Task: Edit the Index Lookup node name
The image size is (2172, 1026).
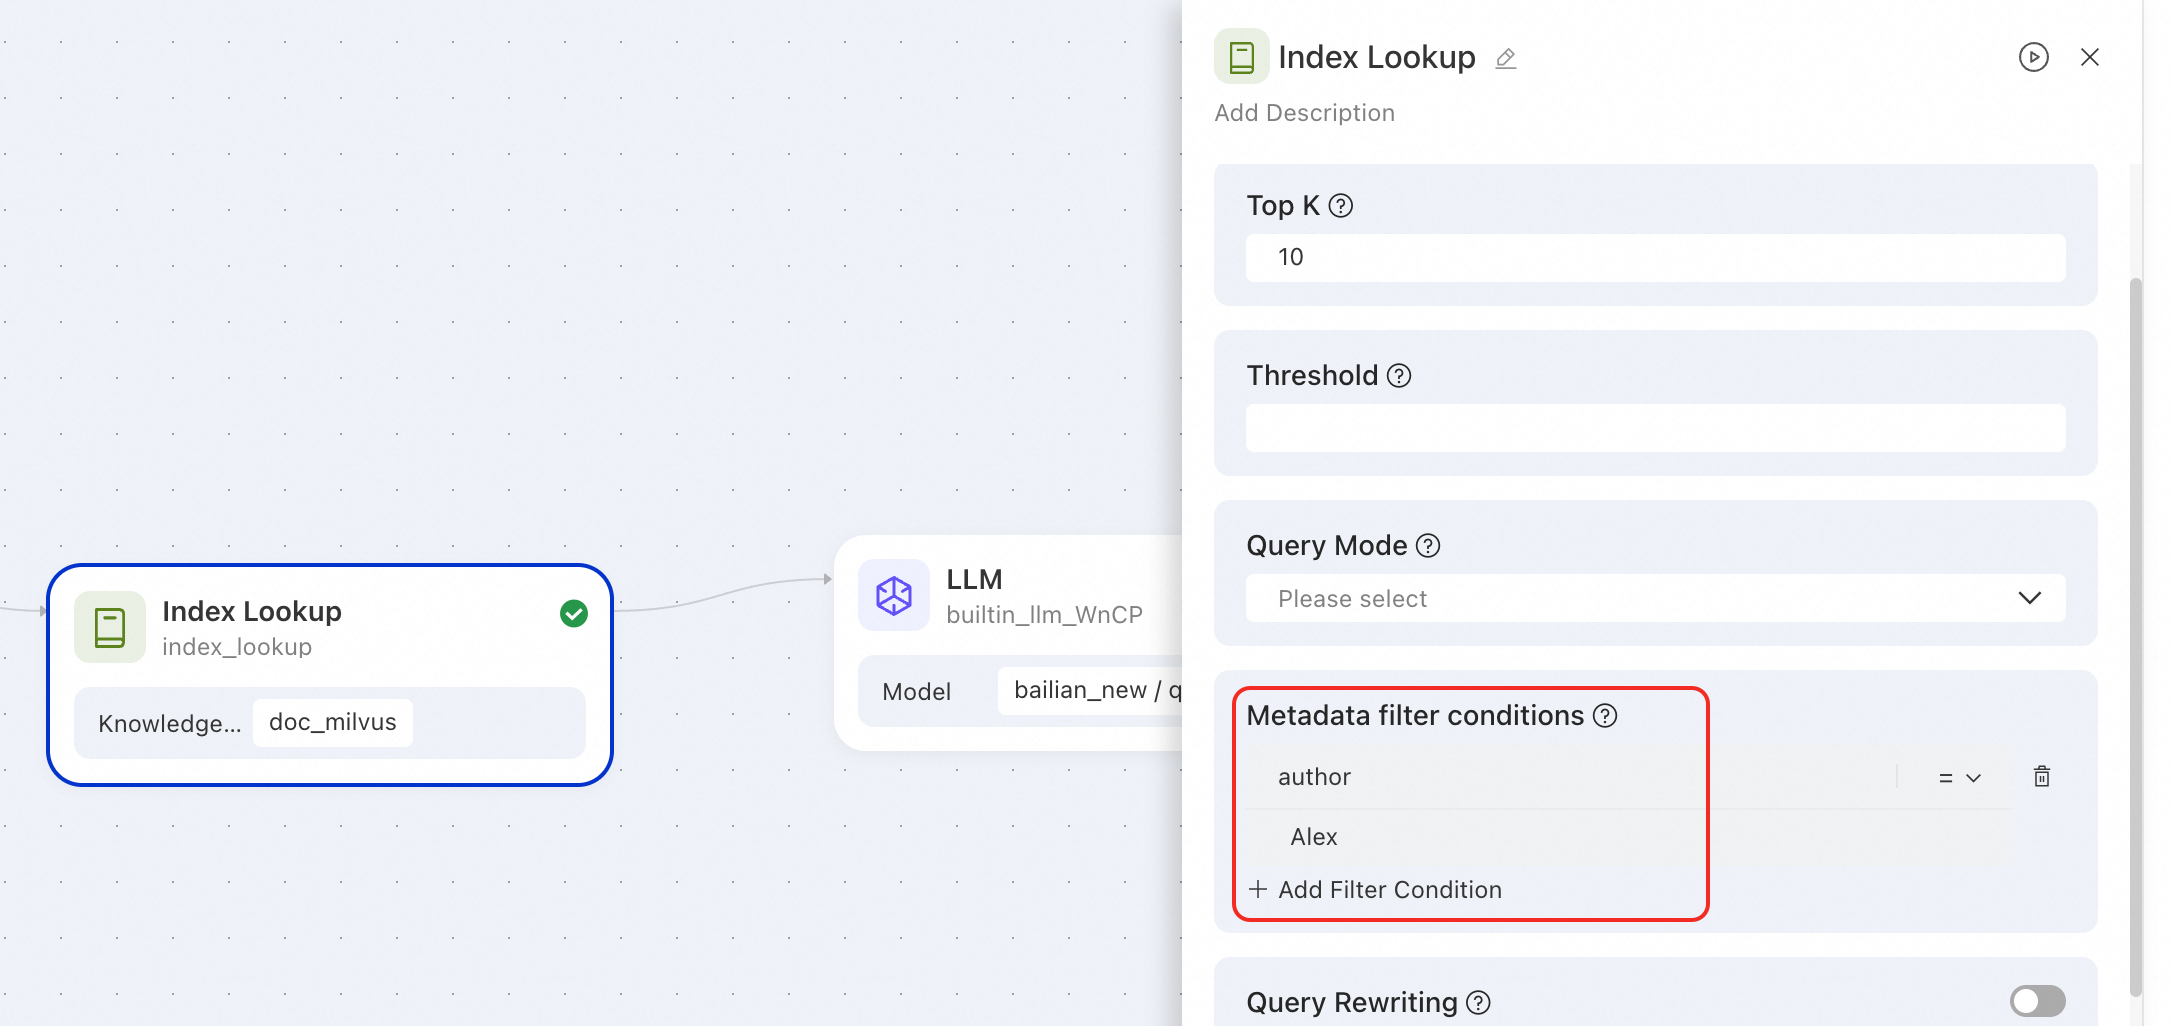Action: tap(1506, 59)
